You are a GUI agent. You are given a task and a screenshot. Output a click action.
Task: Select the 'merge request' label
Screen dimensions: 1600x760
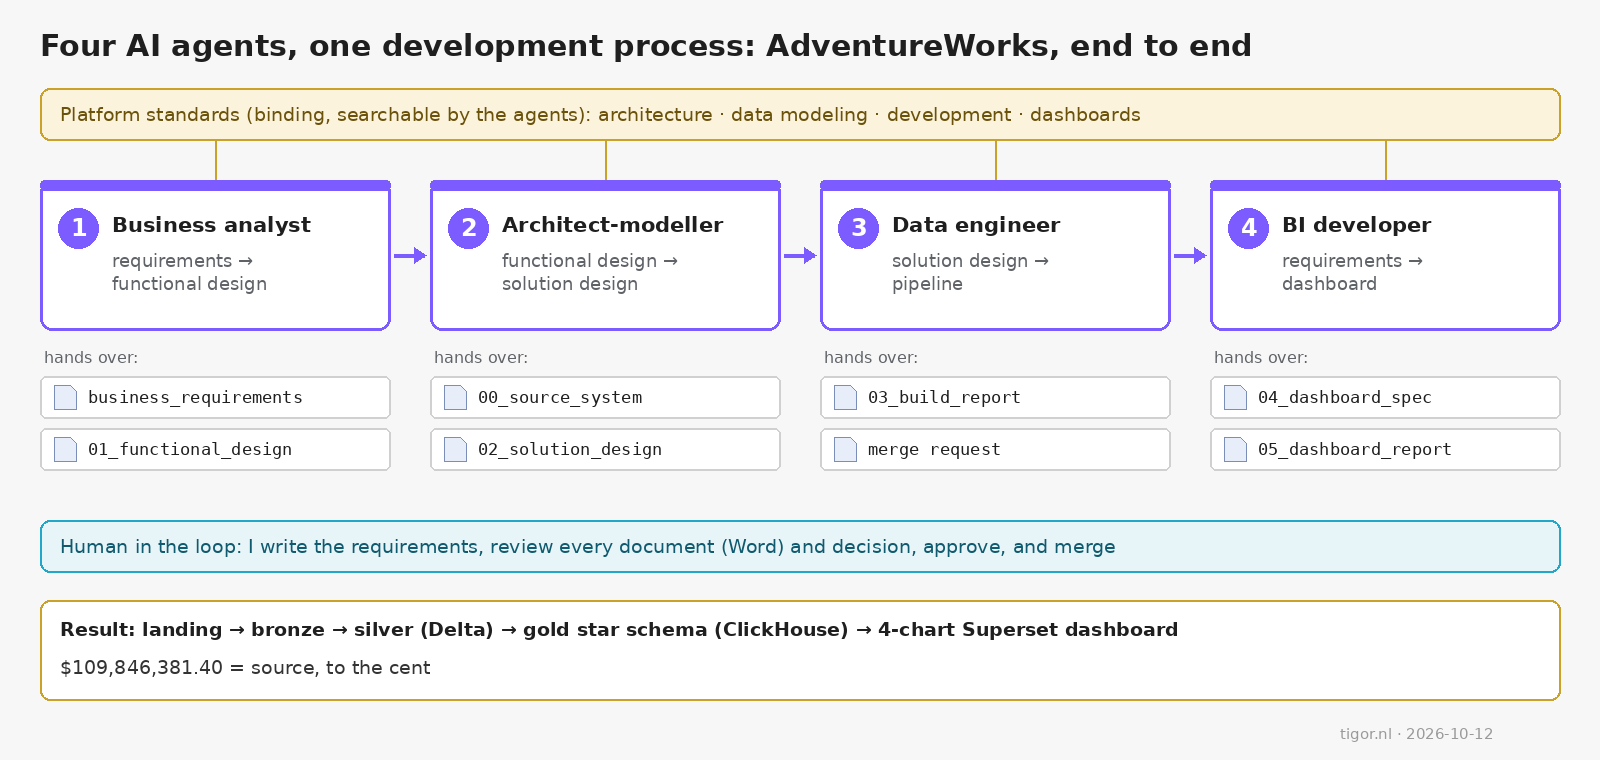pos(934,449)
